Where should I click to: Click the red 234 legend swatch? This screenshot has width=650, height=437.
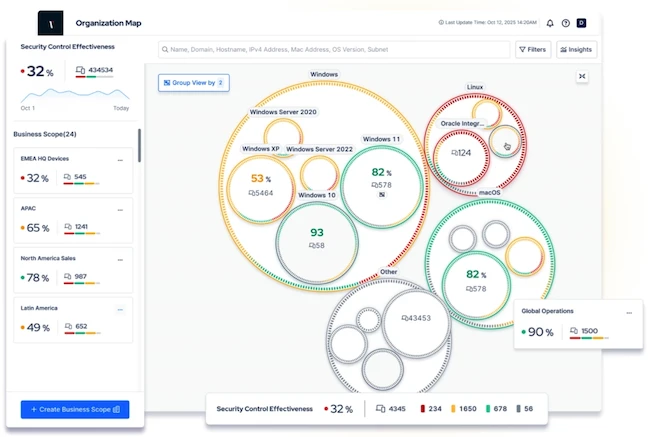(422, 409)
